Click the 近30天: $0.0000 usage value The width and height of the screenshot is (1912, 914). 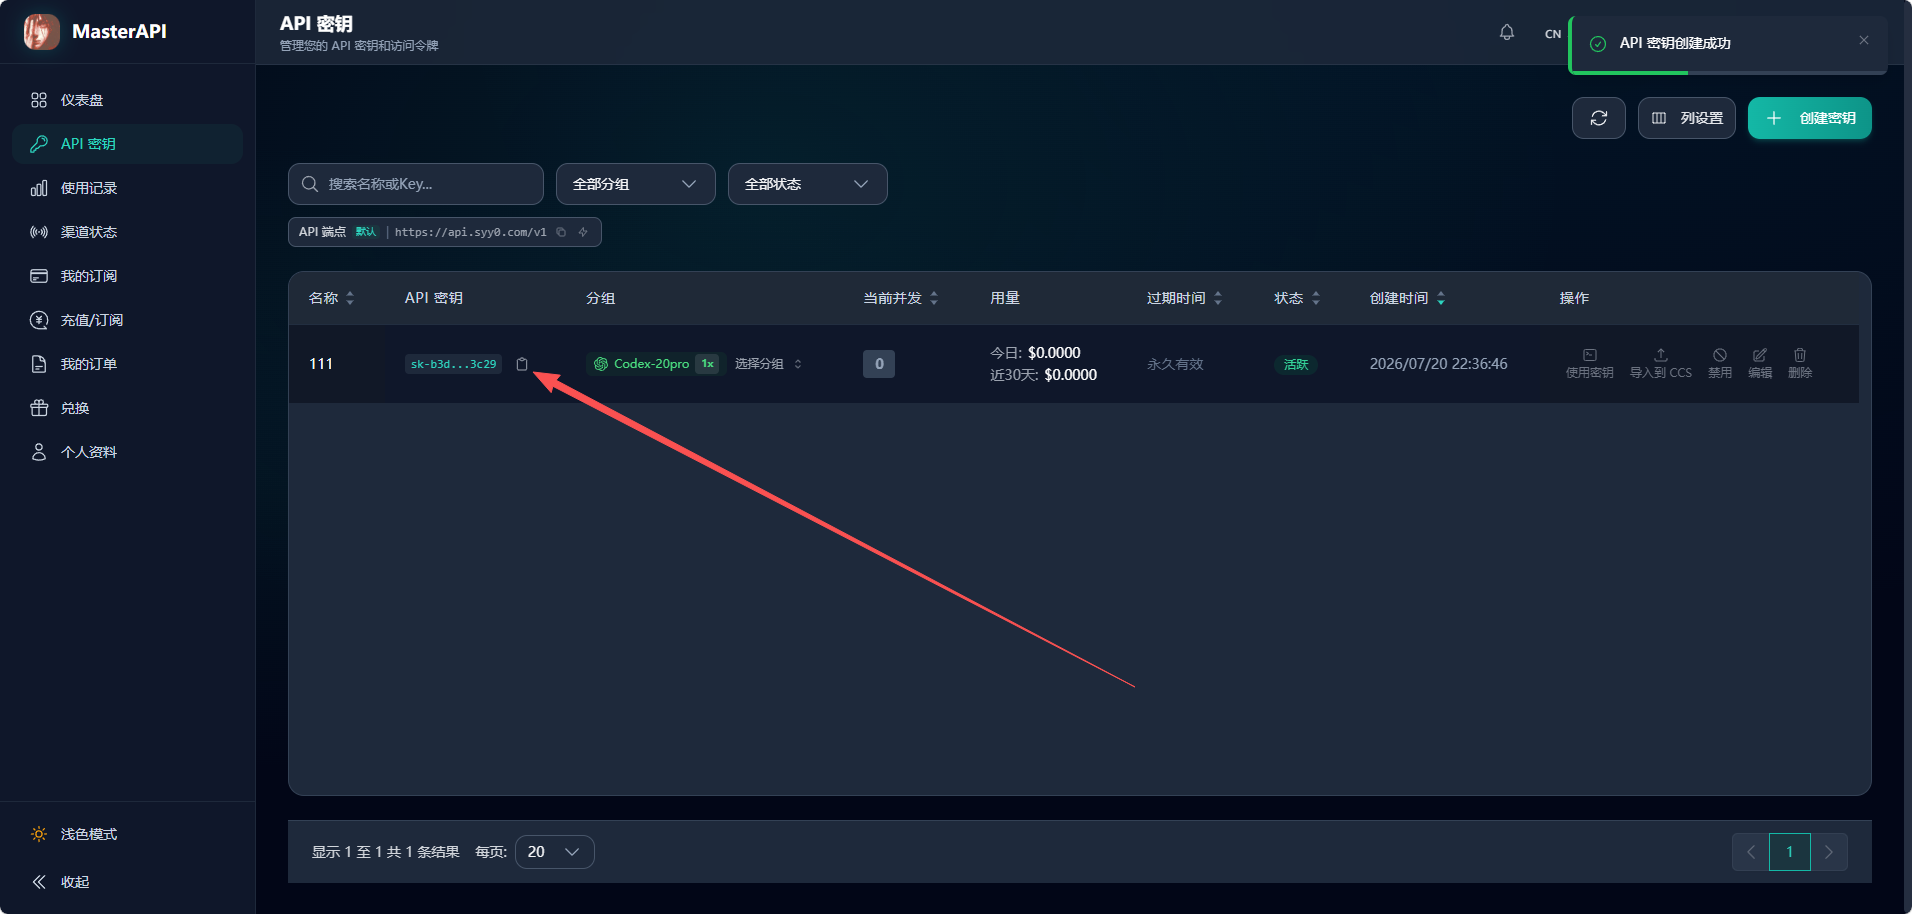pyautogui.click(x=1043, y=375)
